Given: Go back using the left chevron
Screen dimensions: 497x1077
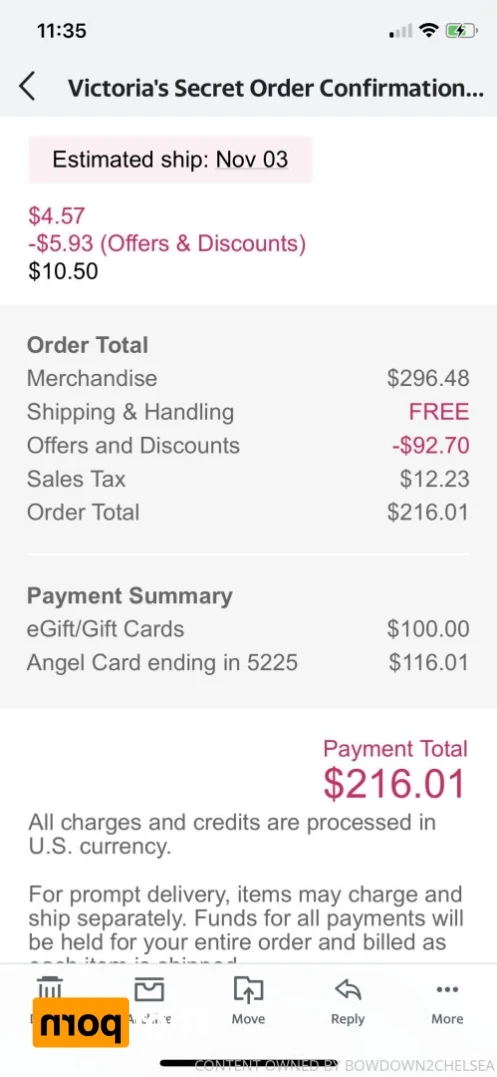Looking at the screenshot, I should click(x=27, y=88).
